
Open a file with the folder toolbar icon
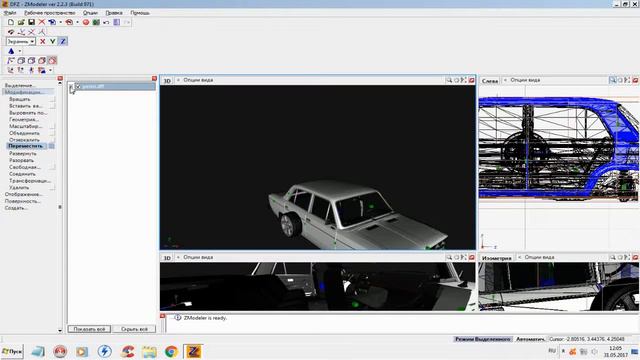[x=21, y=22]
